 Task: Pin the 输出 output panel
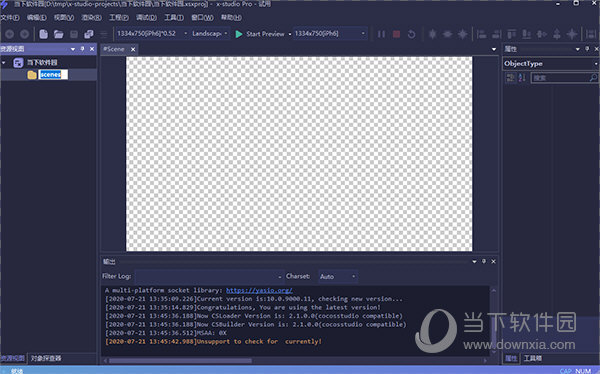point(484,261)
